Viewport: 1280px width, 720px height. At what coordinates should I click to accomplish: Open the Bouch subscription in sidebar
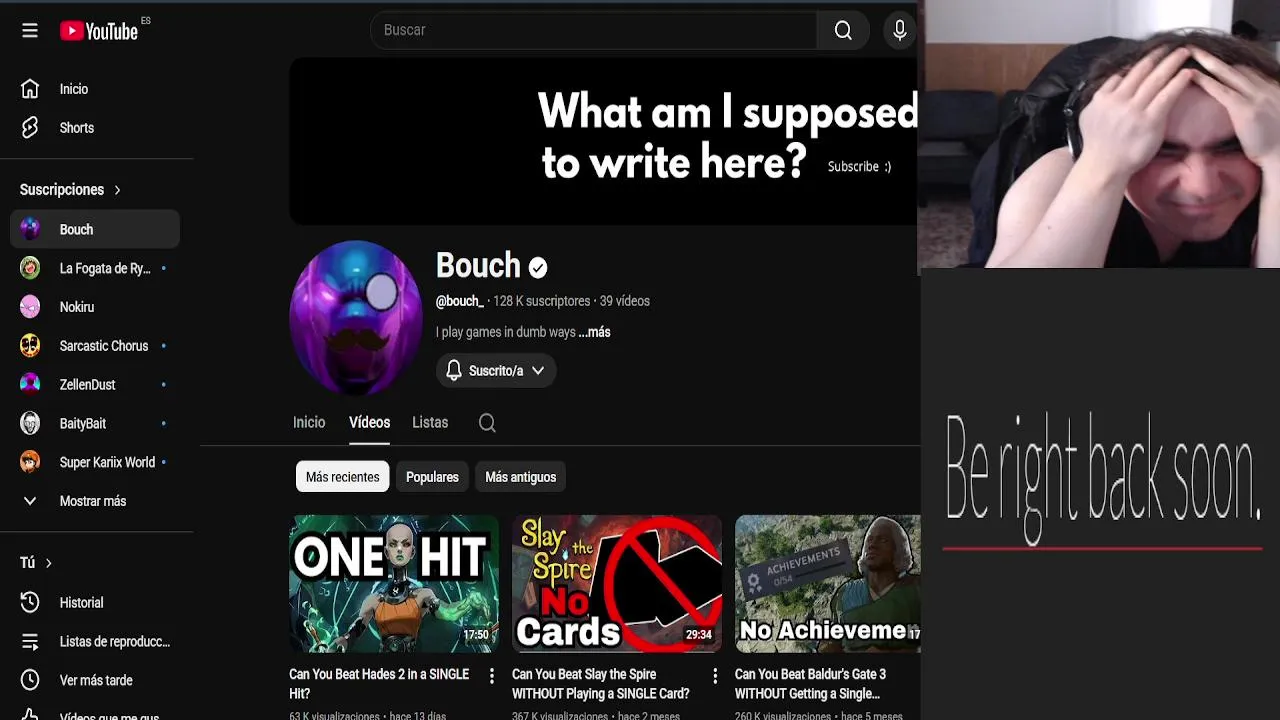click(96, 229)
